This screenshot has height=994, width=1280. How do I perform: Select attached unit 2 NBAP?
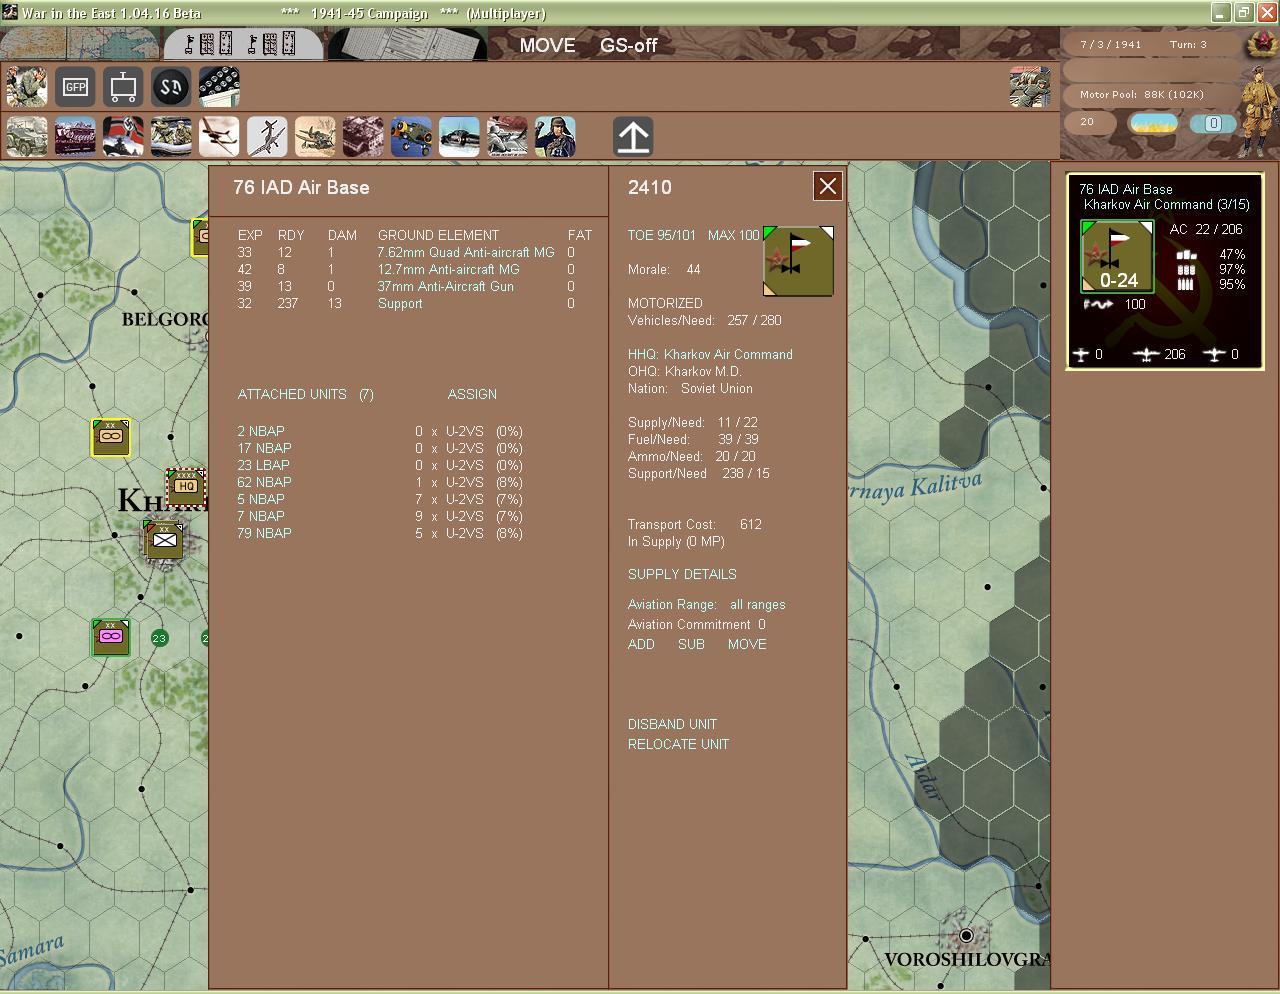point(261,431)
